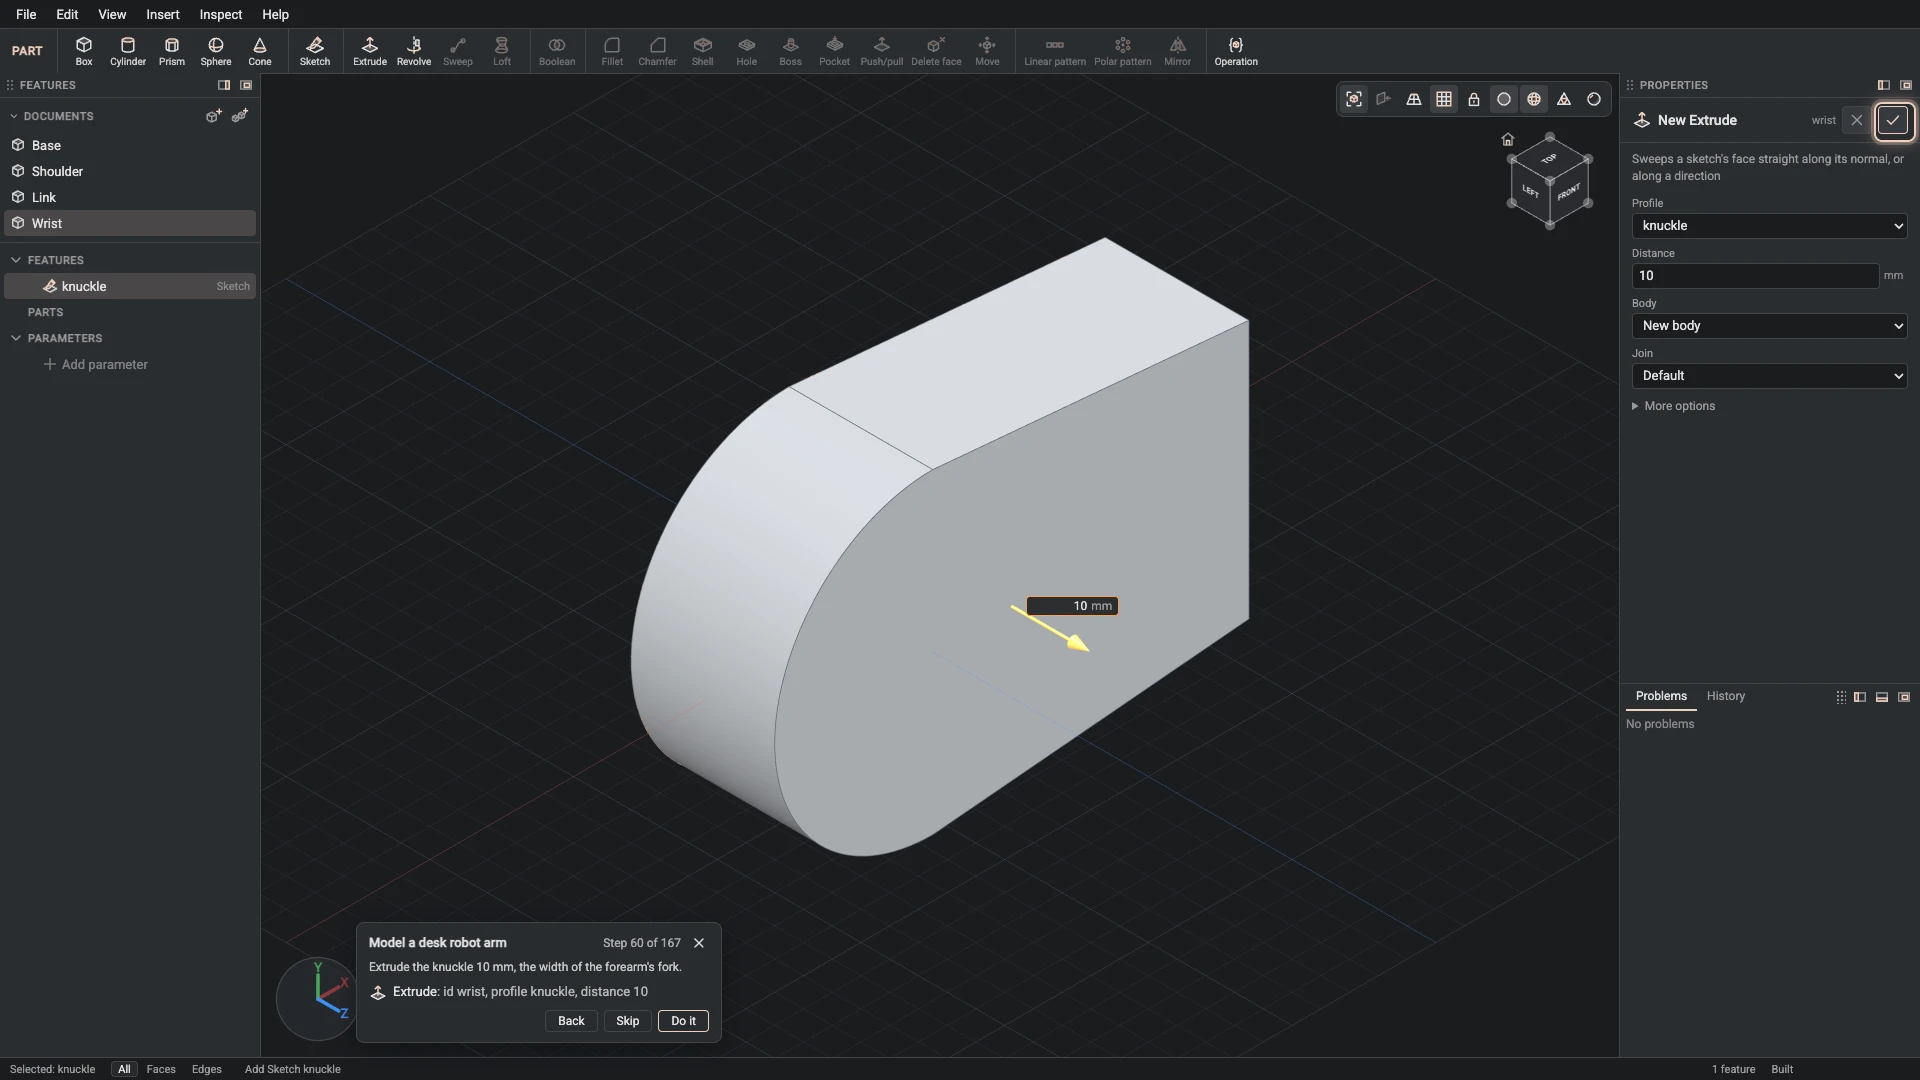
Task: Toggle shaded circle display mode
Action: (x=1504, y=99)
